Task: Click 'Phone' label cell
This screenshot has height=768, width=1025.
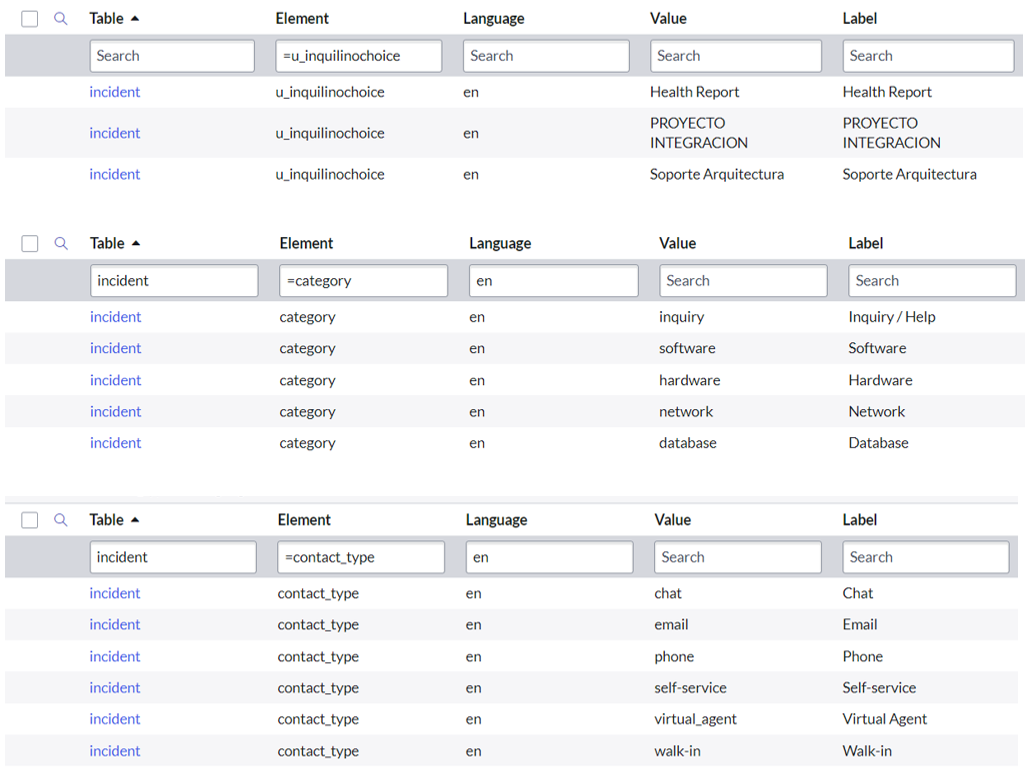Action: point(862,657)
